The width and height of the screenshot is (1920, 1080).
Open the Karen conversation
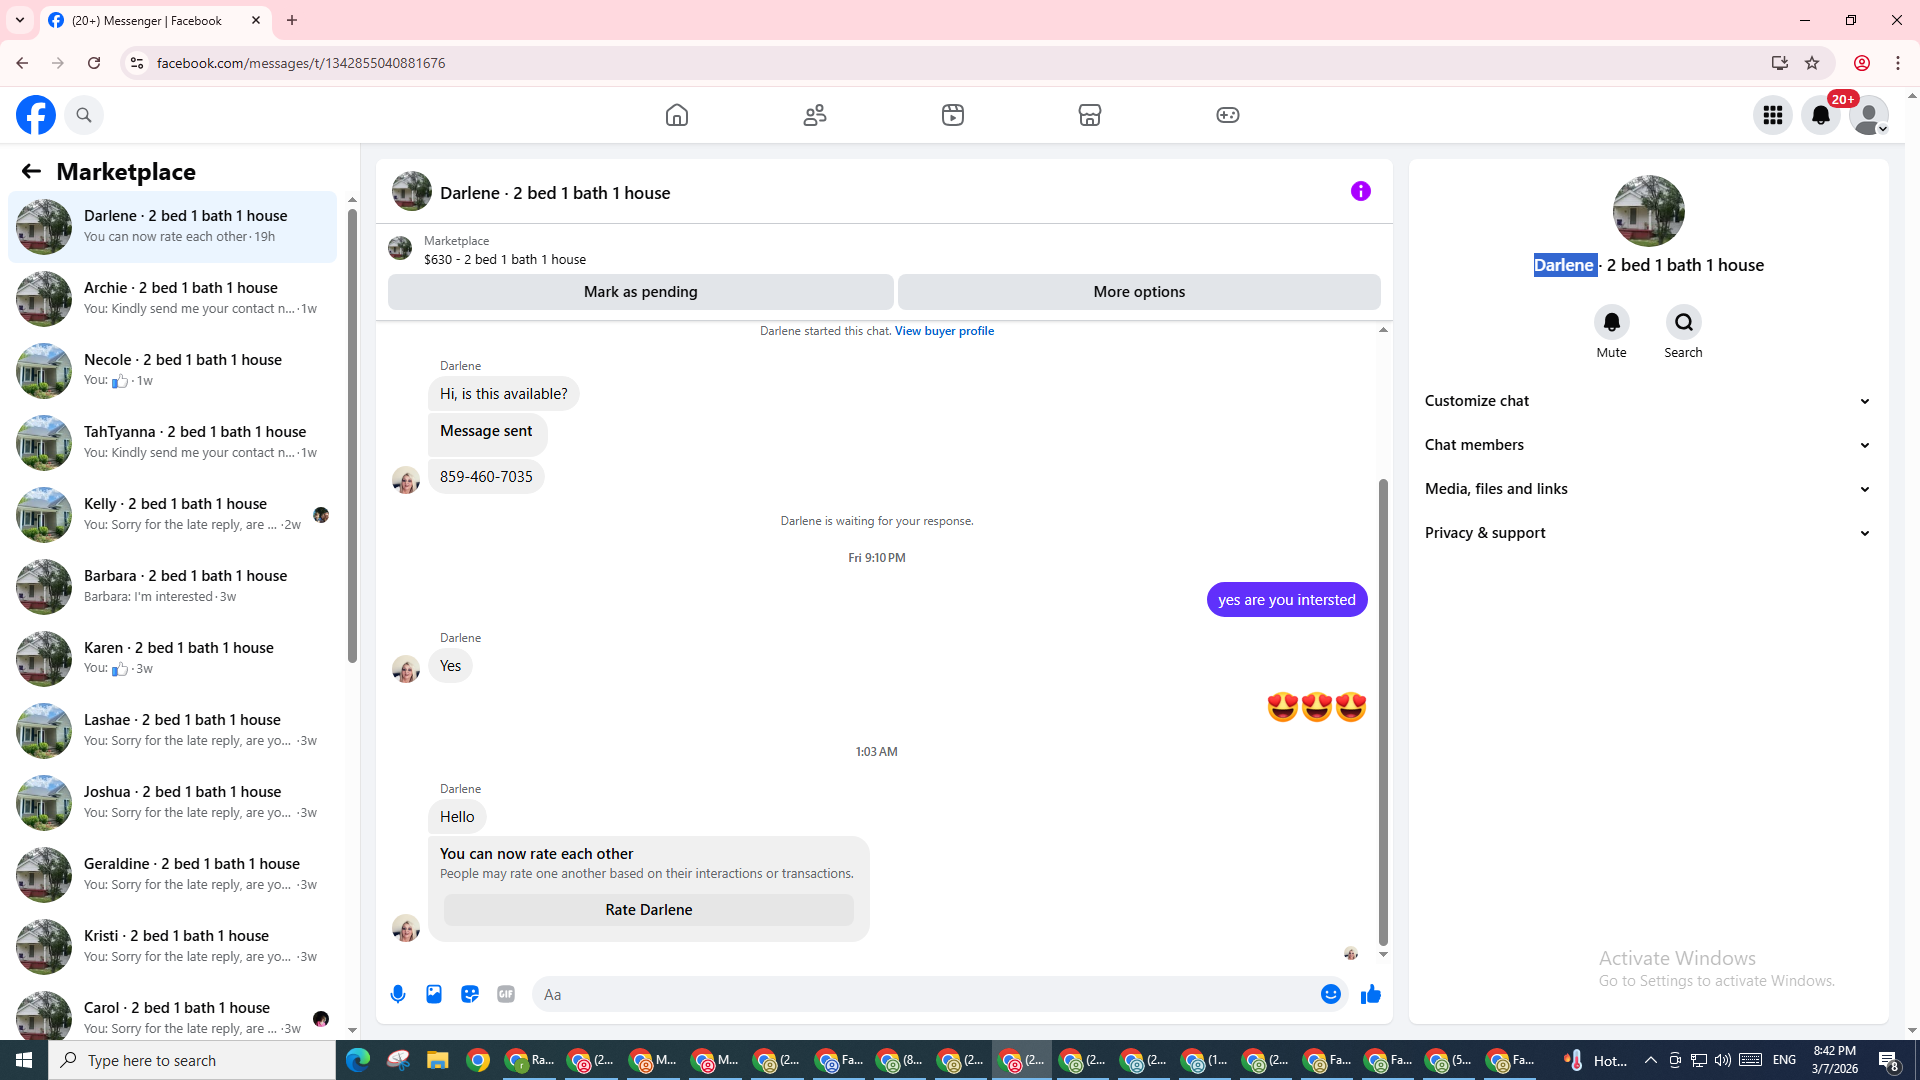172,659
